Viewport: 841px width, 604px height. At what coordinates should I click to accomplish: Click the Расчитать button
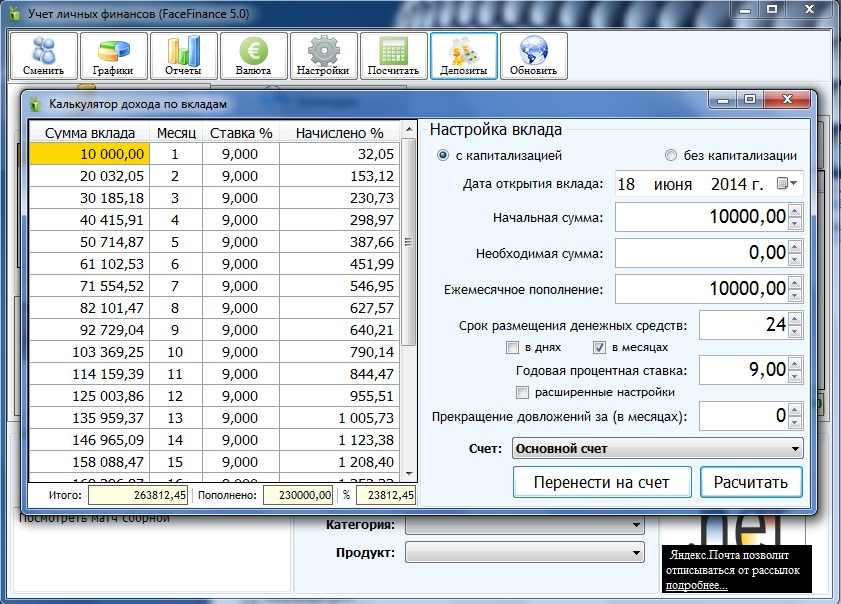point(751,482)
